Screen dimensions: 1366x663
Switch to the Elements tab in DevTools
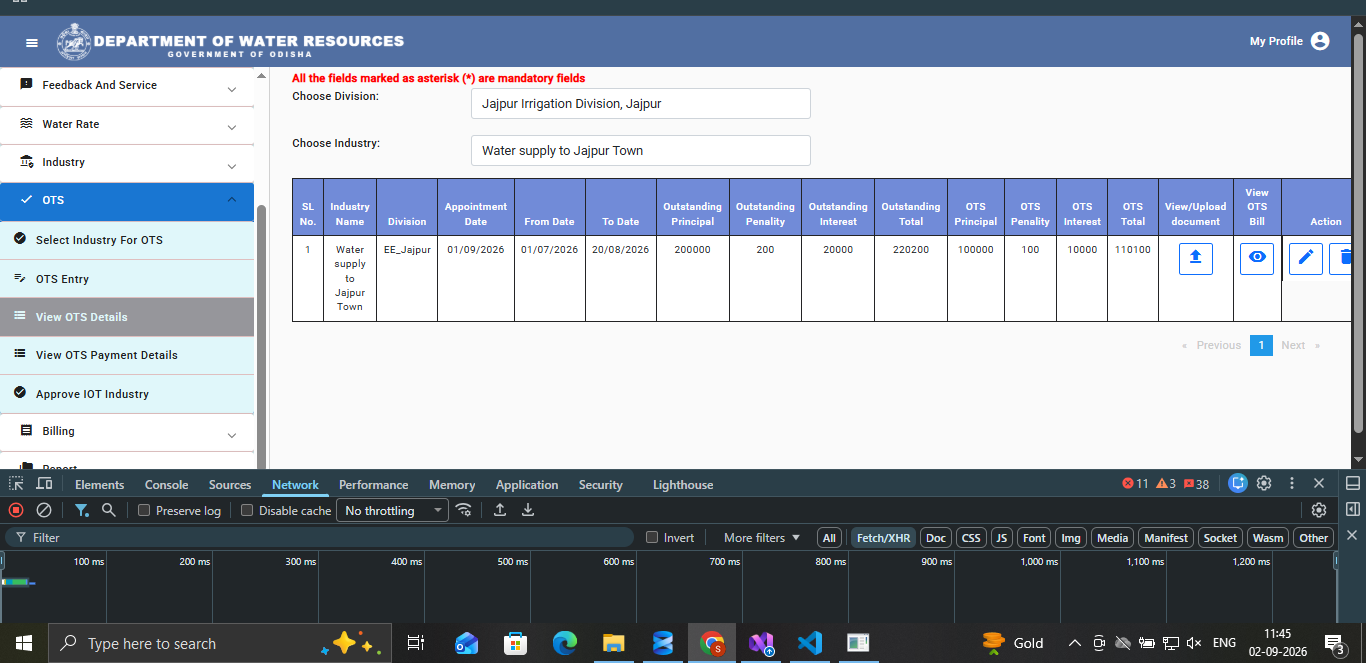[x=99, y=485]
